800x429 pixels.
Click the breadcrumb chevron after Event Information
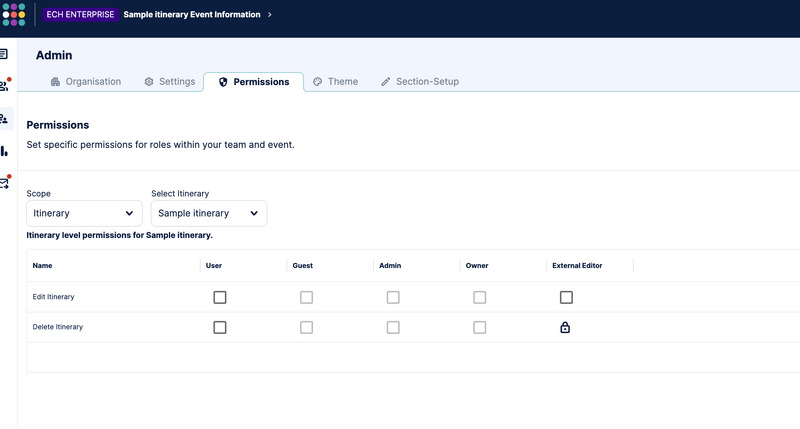click(269, 14)
